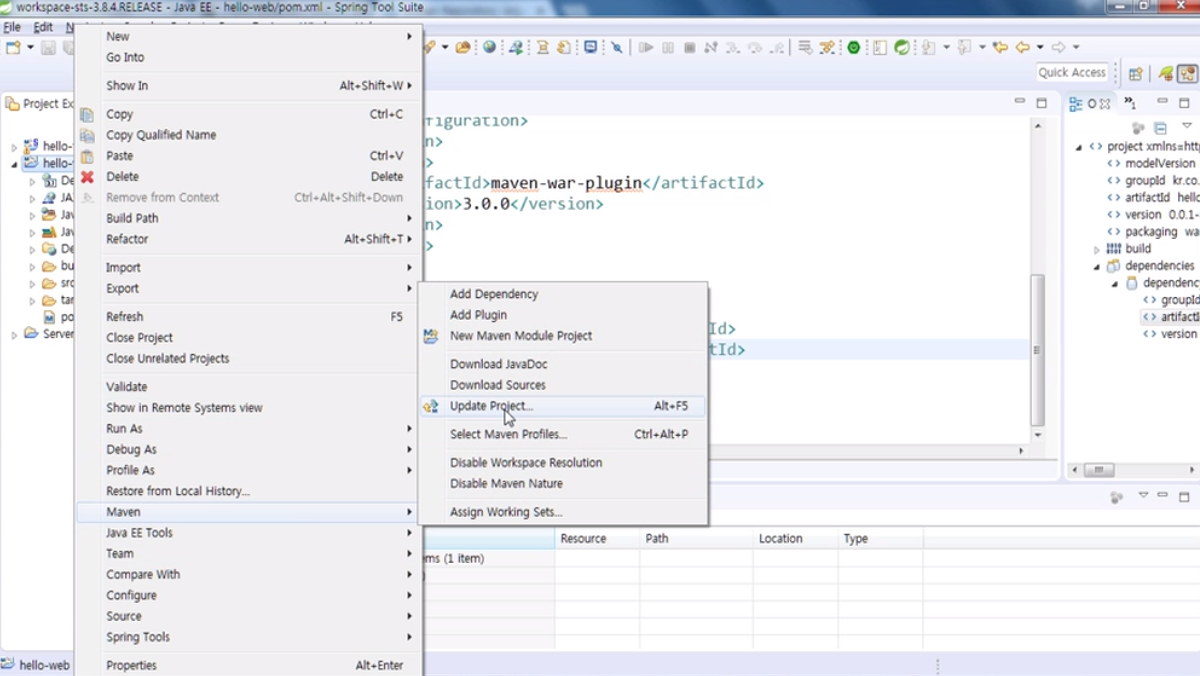This screenshot has height=676, width=1200.
Task: Open the Refactor submenu
Action: 250,239
